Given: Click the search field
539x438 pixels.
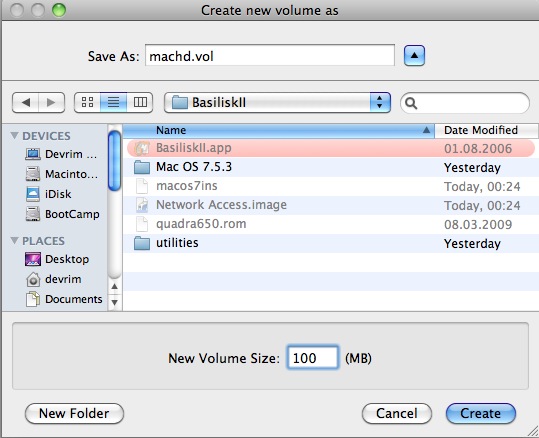Looking at the screenshot, I should (x=465, y=103).
